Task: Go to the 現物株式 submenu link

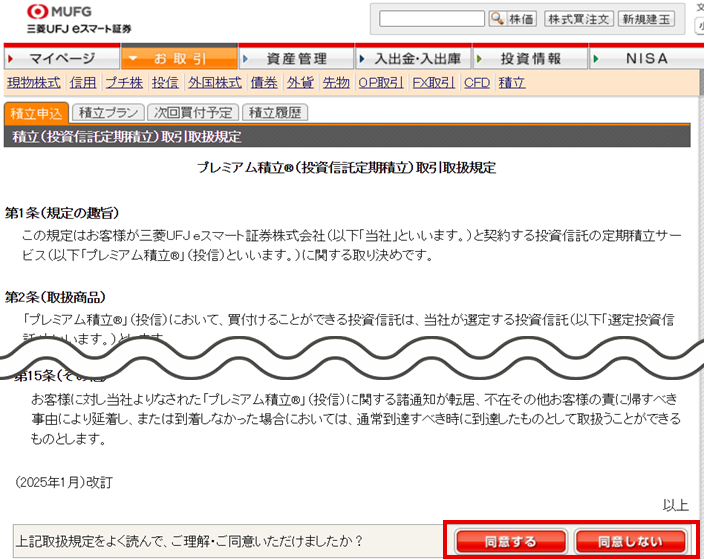Action: coord(33,83)
